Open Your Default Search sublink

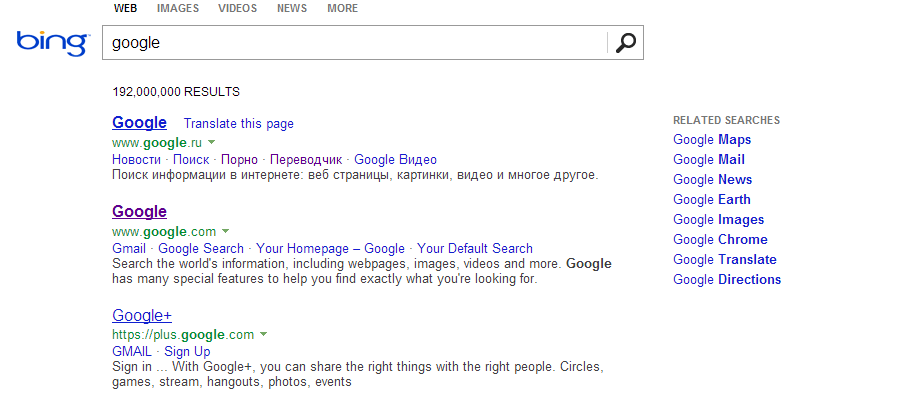[x=475, y=248]
